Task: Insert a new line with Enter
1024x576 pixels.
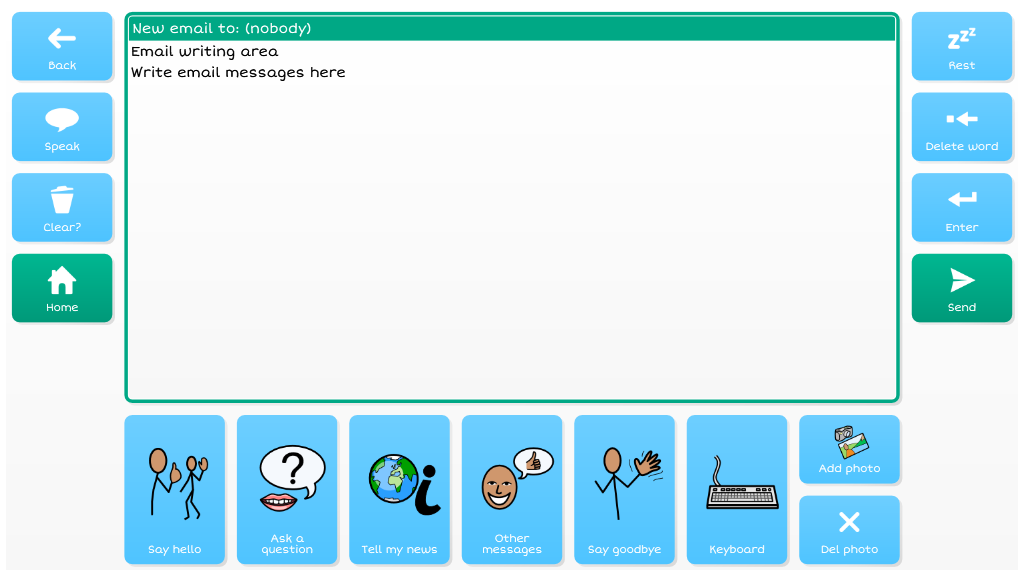Action: pyautogui.click(x=961, y=207)
